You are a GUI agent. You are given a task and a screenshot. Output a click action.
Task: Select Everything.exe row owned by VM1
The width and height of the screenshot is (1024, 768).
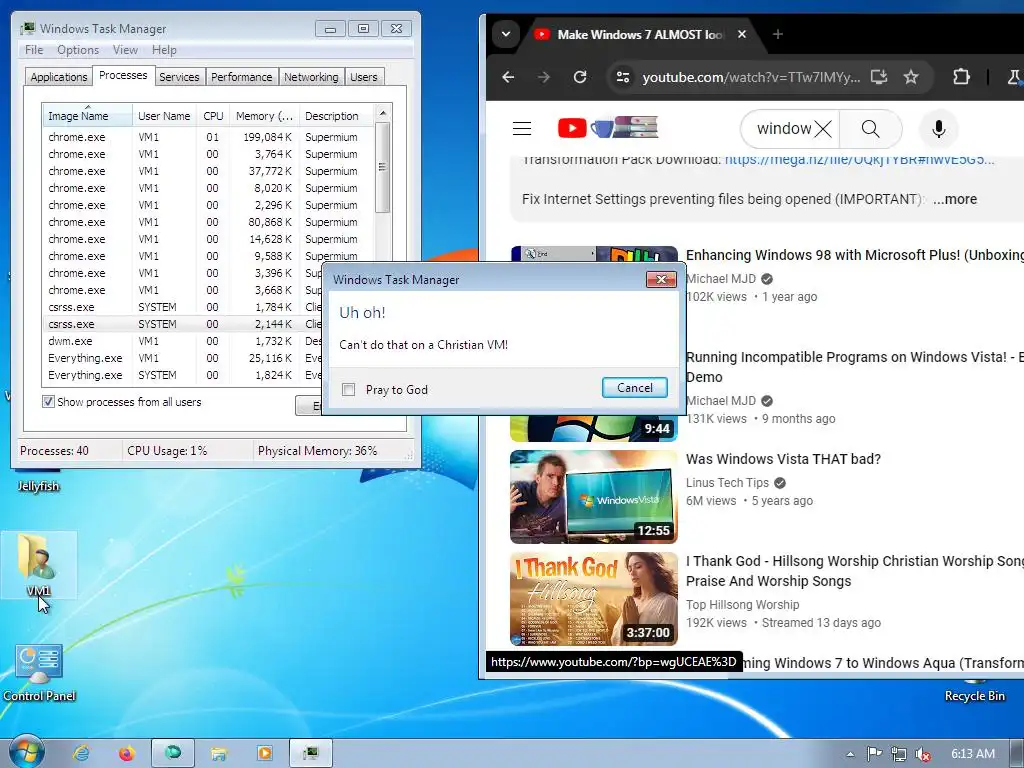[183, 358]
